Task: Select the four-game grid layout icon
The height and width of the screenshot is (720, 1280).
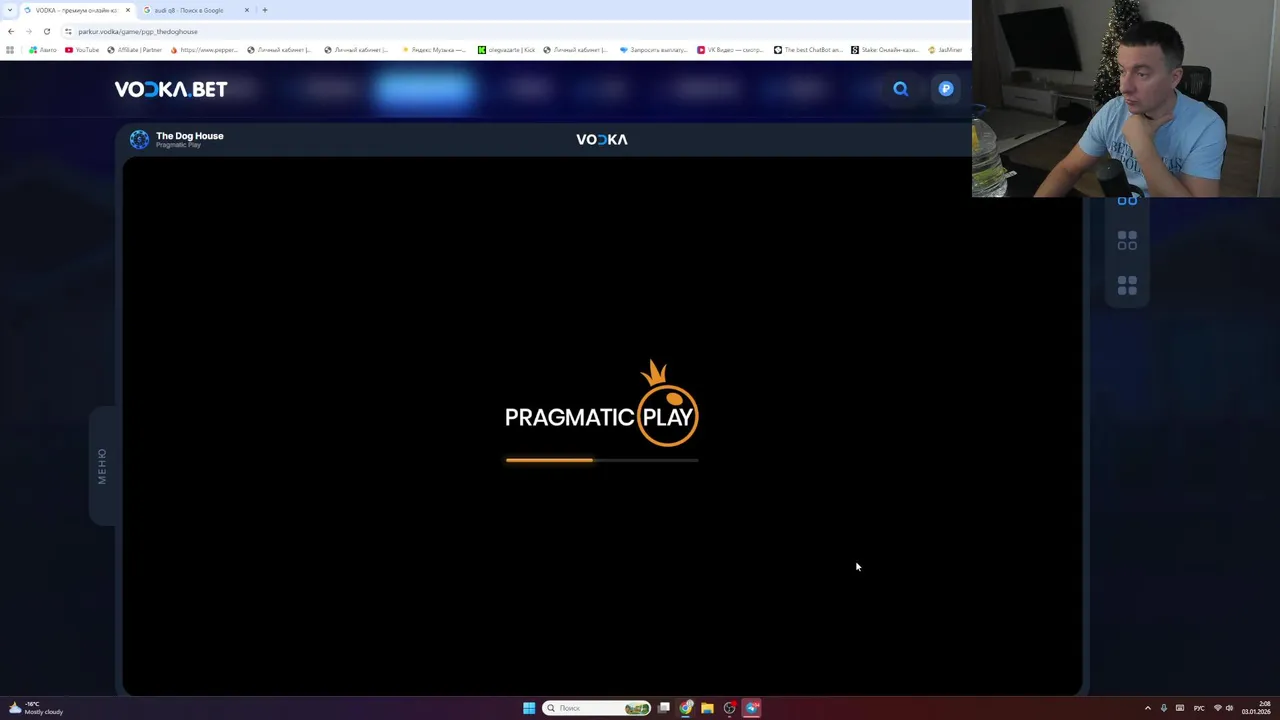Action: point(1127,286)
